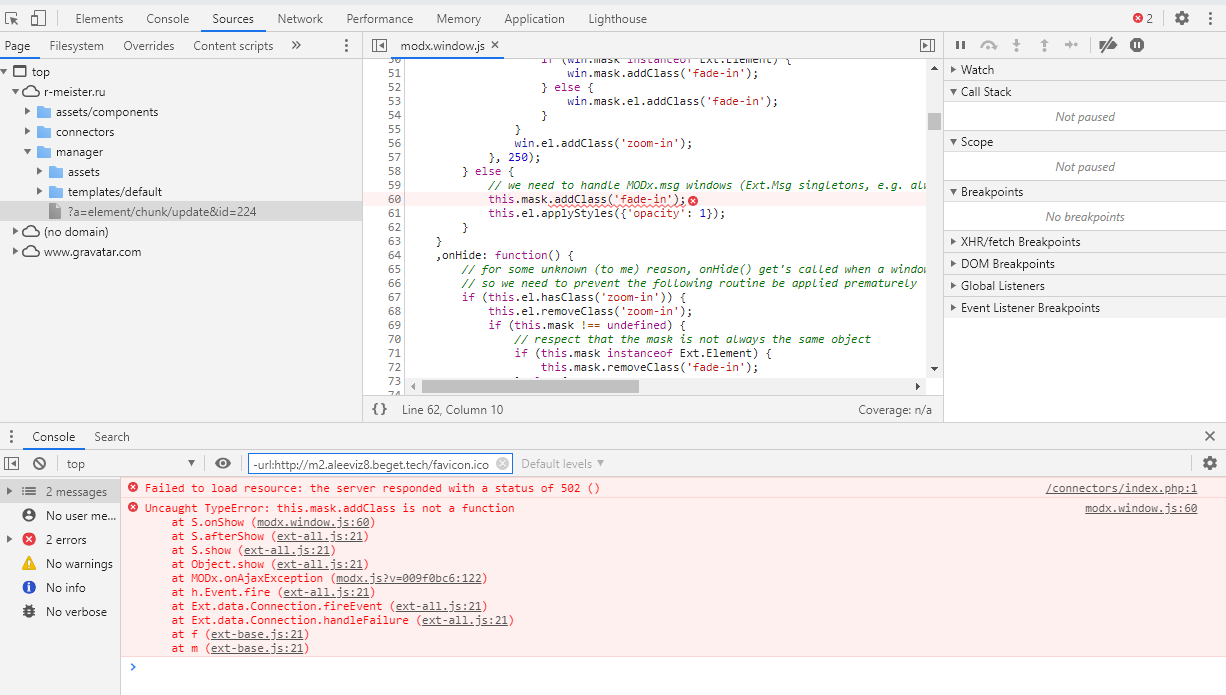The width and height of the screenshot is (1226, 695).
Task: Click the step into function button
Action: tap(1017, 45)
